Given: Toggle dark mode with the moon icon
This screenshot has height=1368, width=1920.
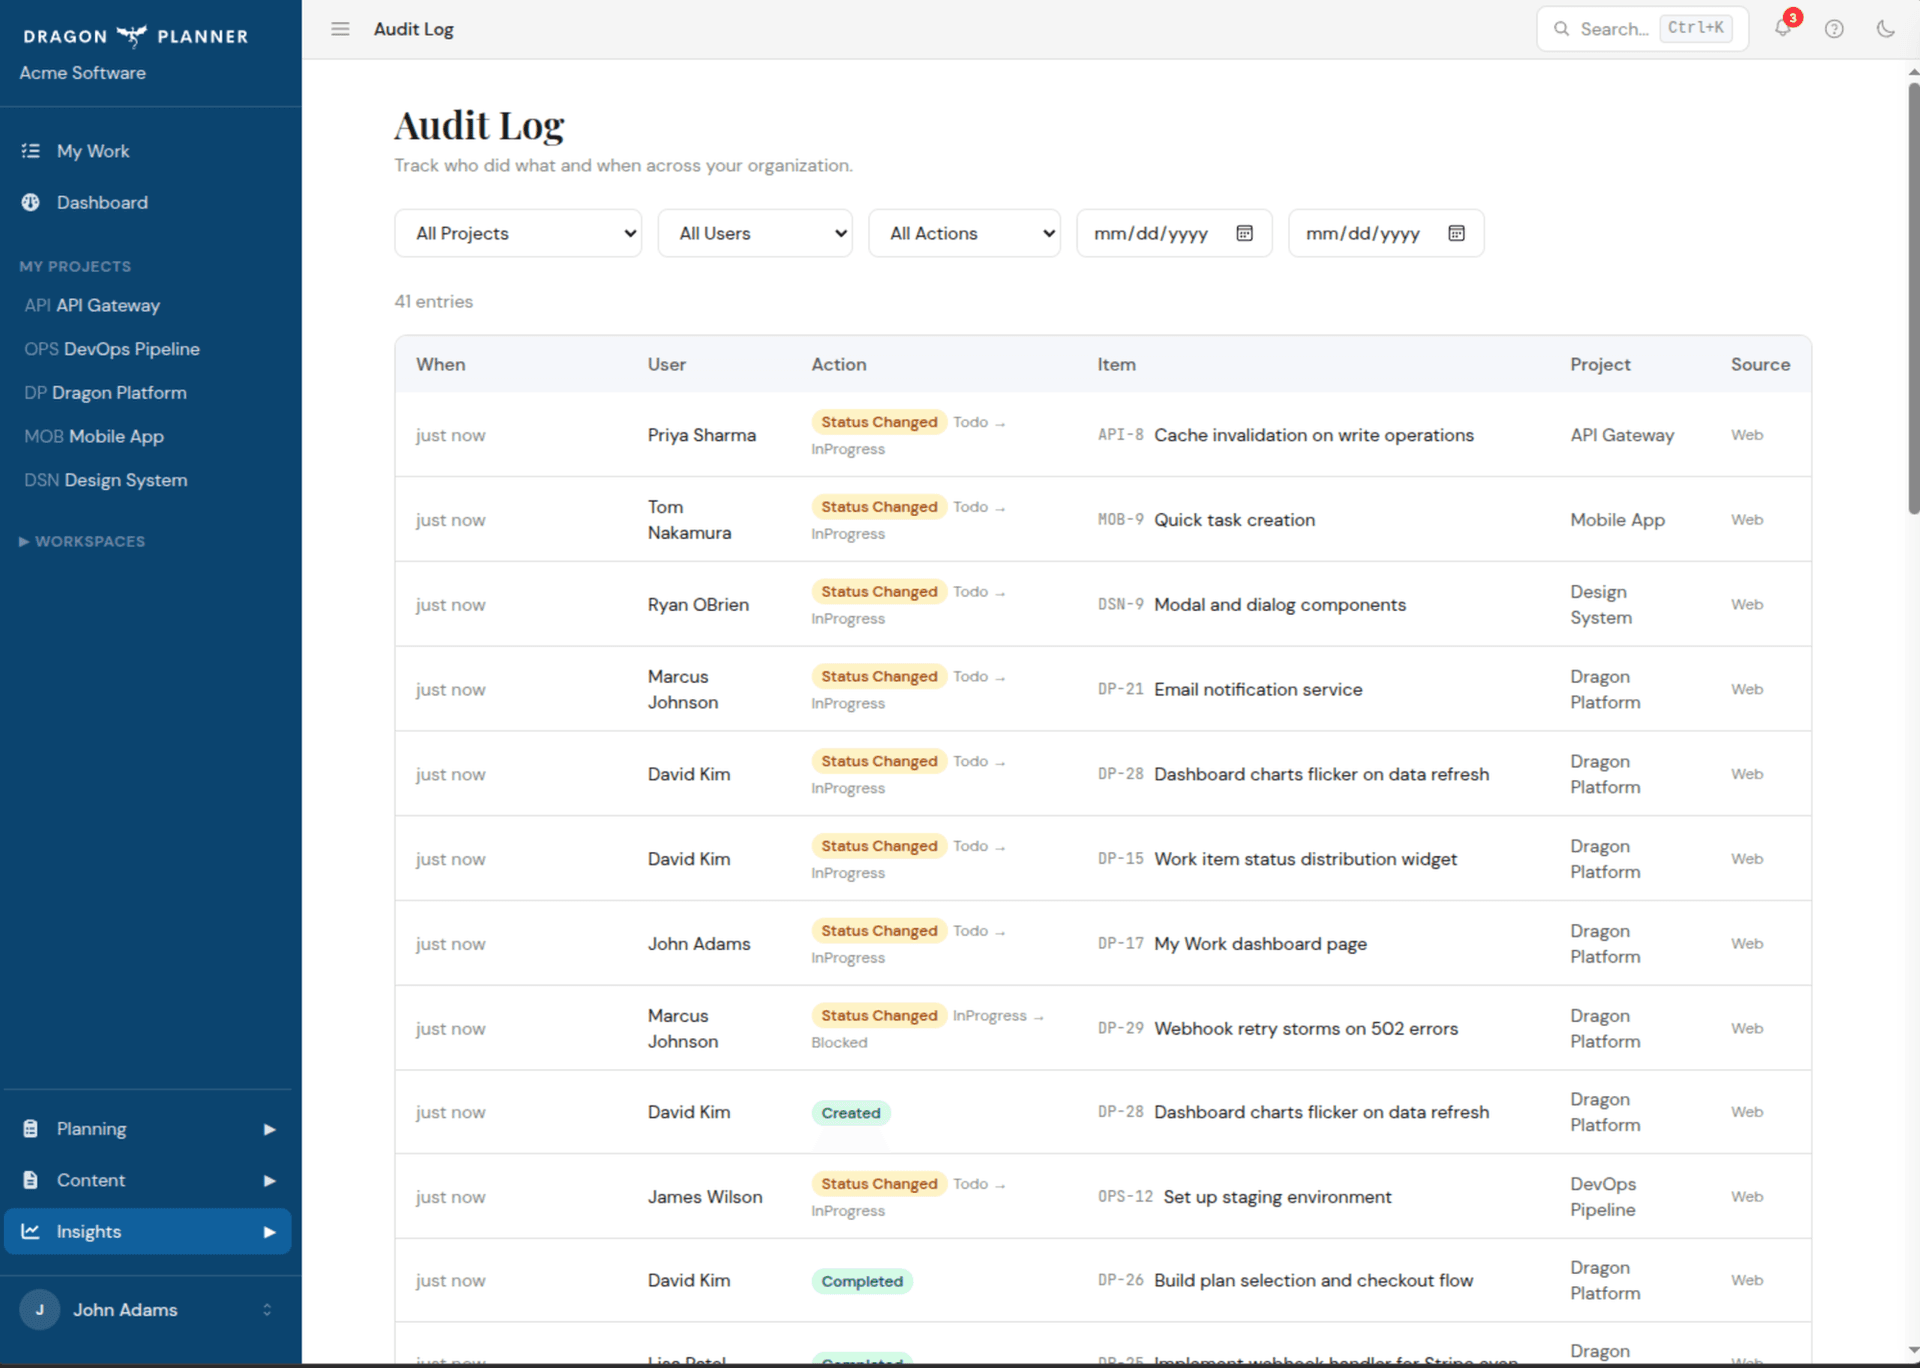Looking at the screenshot, I should tap(1887, 29).
